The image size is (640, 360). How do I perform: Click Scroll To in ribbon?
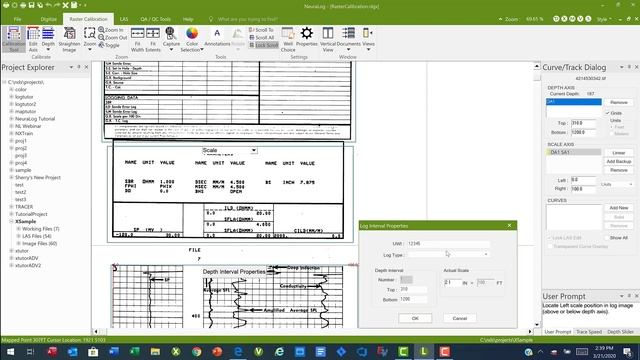pos(261,30)
